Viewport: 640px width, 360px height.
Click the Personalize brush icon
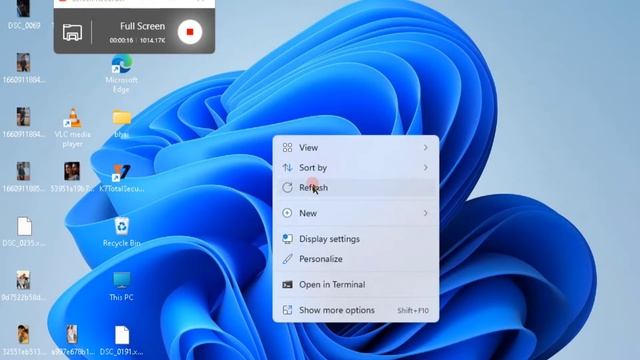pyautogui.click(x=287, y=259)
